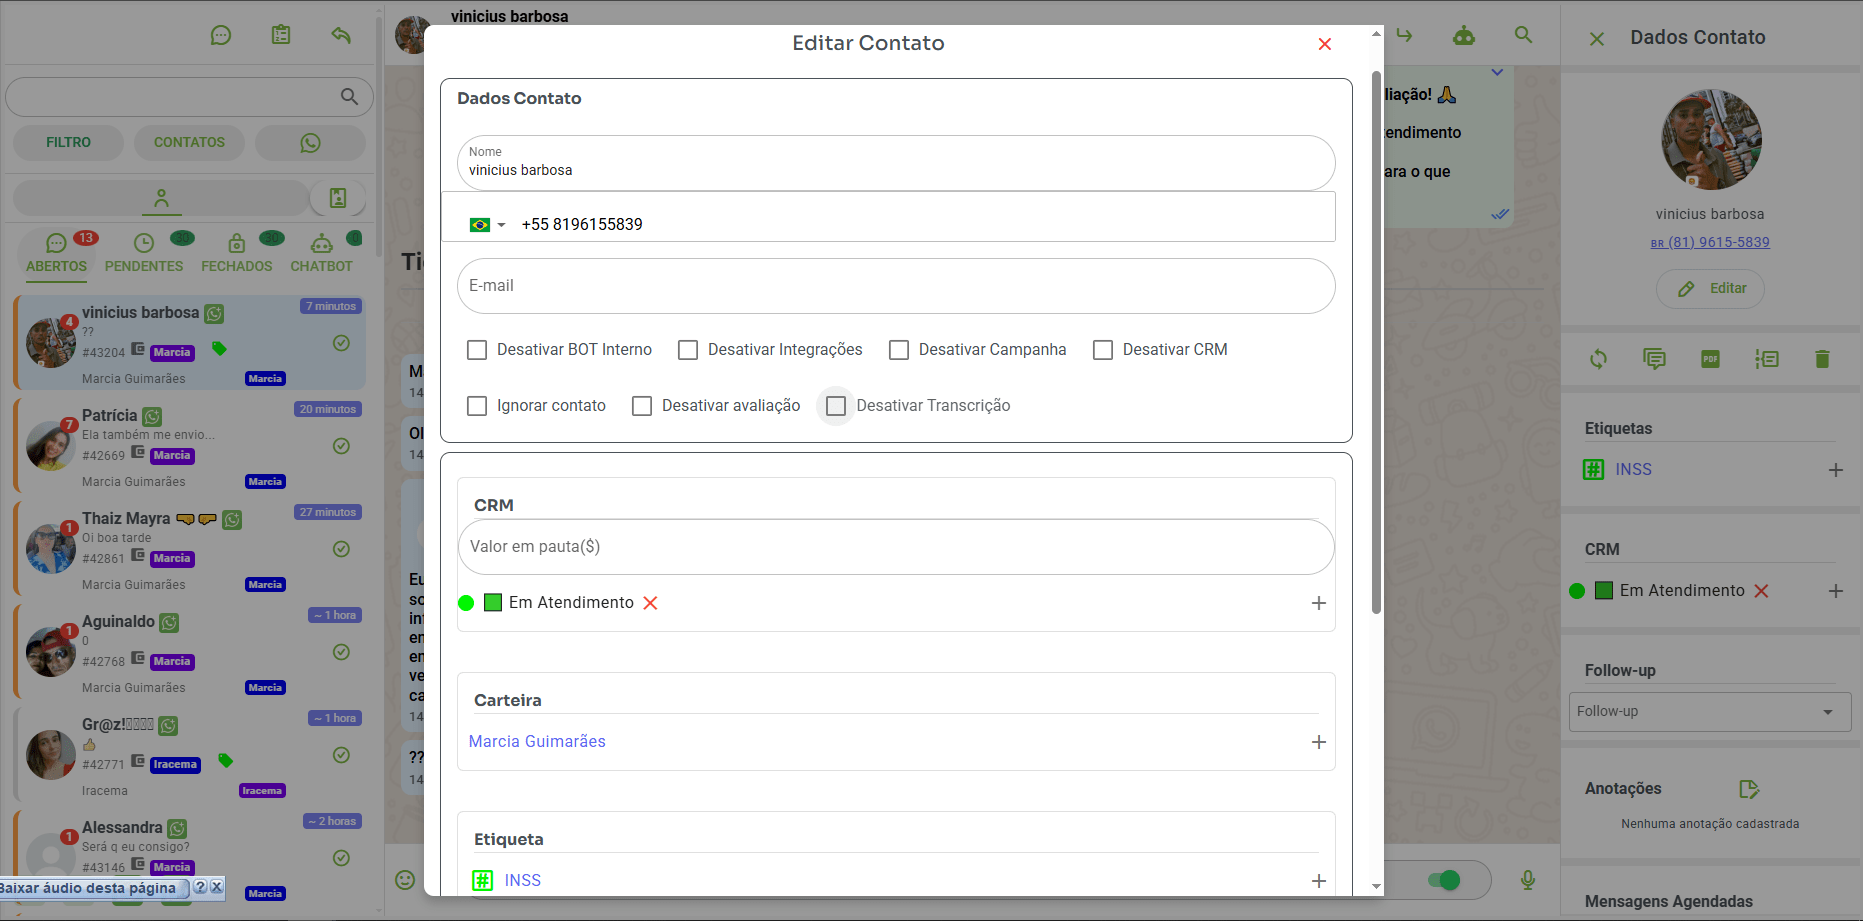The image size is (1863, 921).
Task: Click the PDF export icon in contact panel
Action: (1710, 359)
